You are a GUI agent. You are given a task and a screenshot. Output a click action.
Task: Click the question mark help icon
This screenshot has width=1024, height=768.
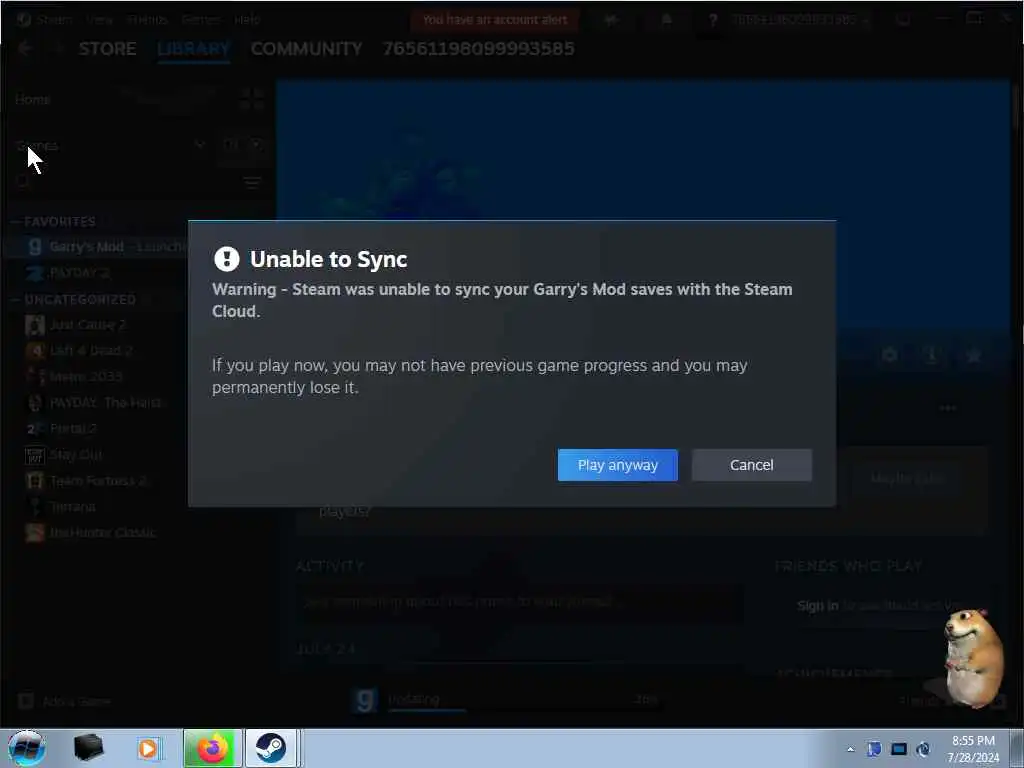point(713,20)
